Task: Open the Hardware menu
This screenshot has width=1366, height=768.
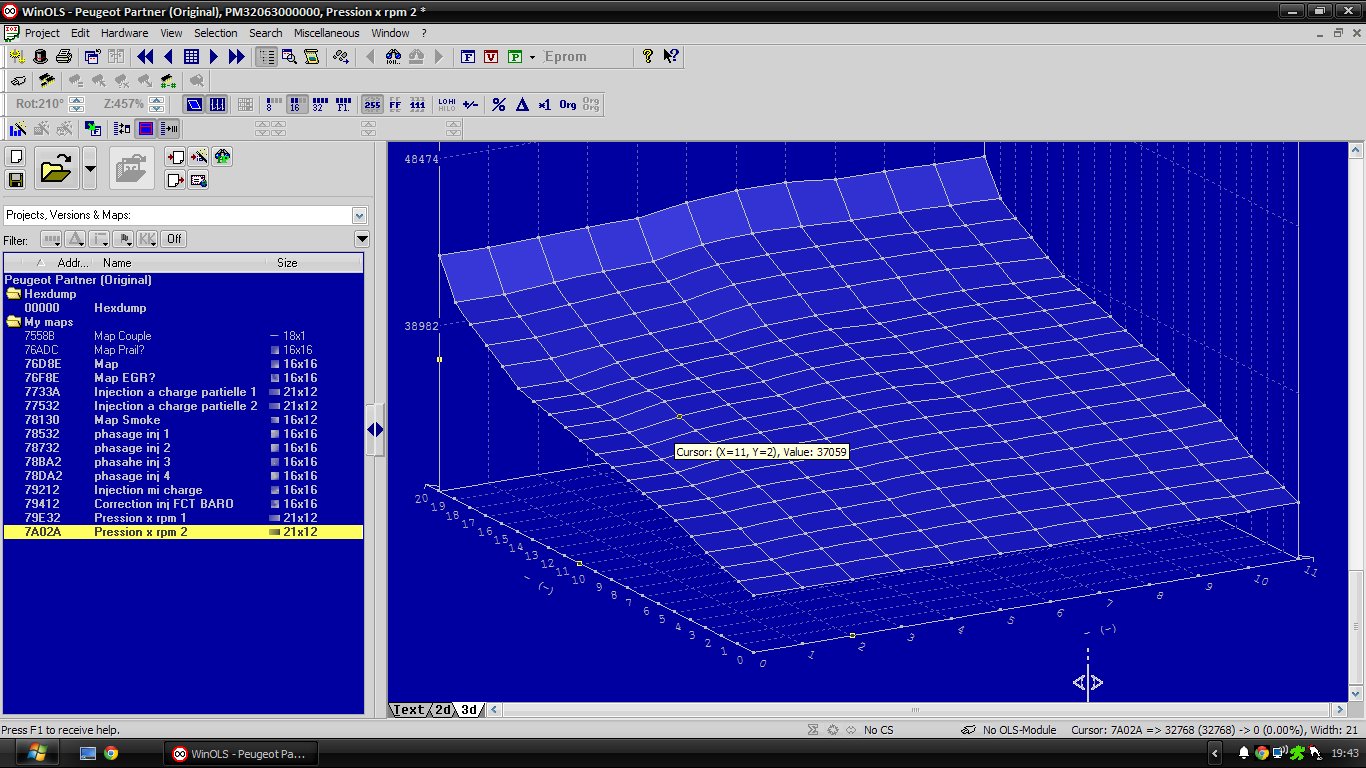Action: pyautogui.click(x=124, y=33)
